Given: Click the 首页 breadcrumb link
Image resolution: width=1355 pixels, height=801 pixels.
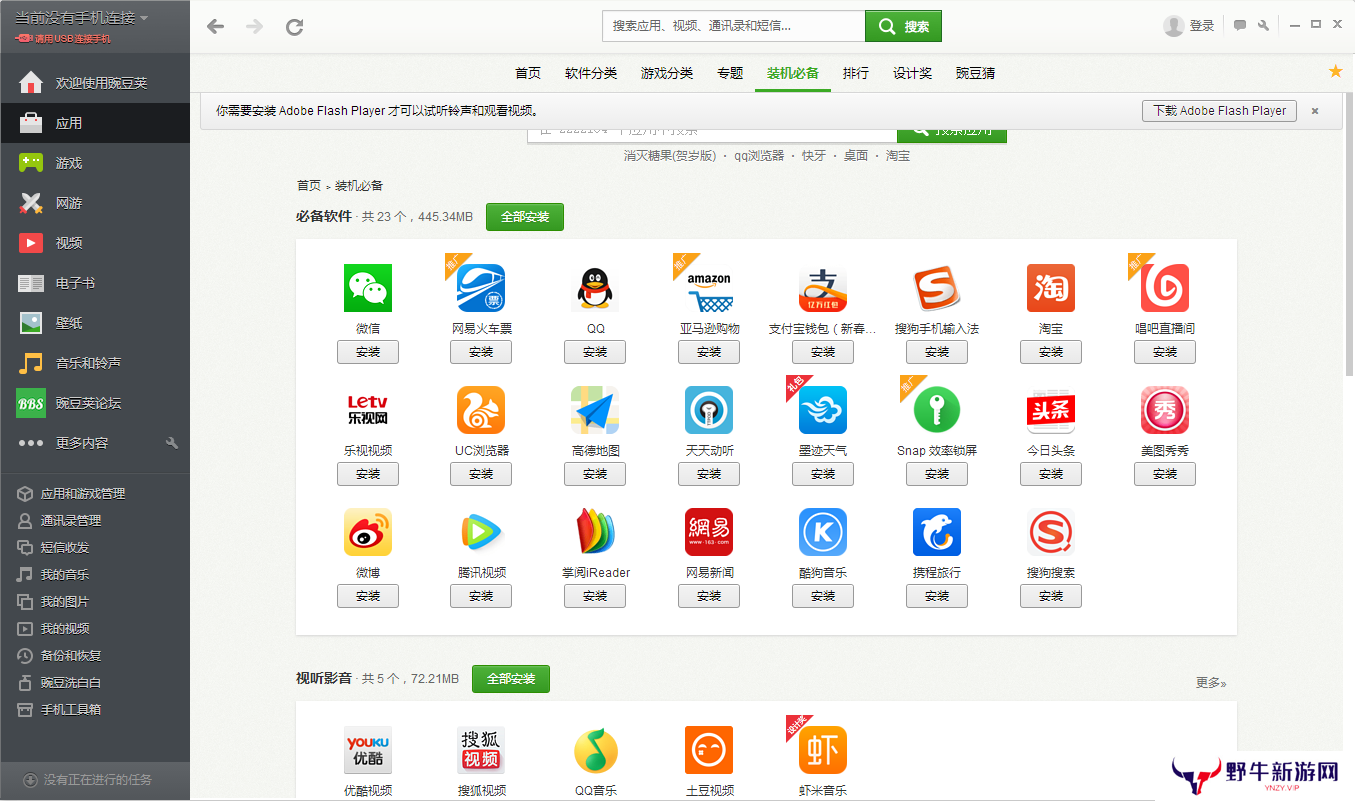Looking at the screenshot, I should click(309, 186).
